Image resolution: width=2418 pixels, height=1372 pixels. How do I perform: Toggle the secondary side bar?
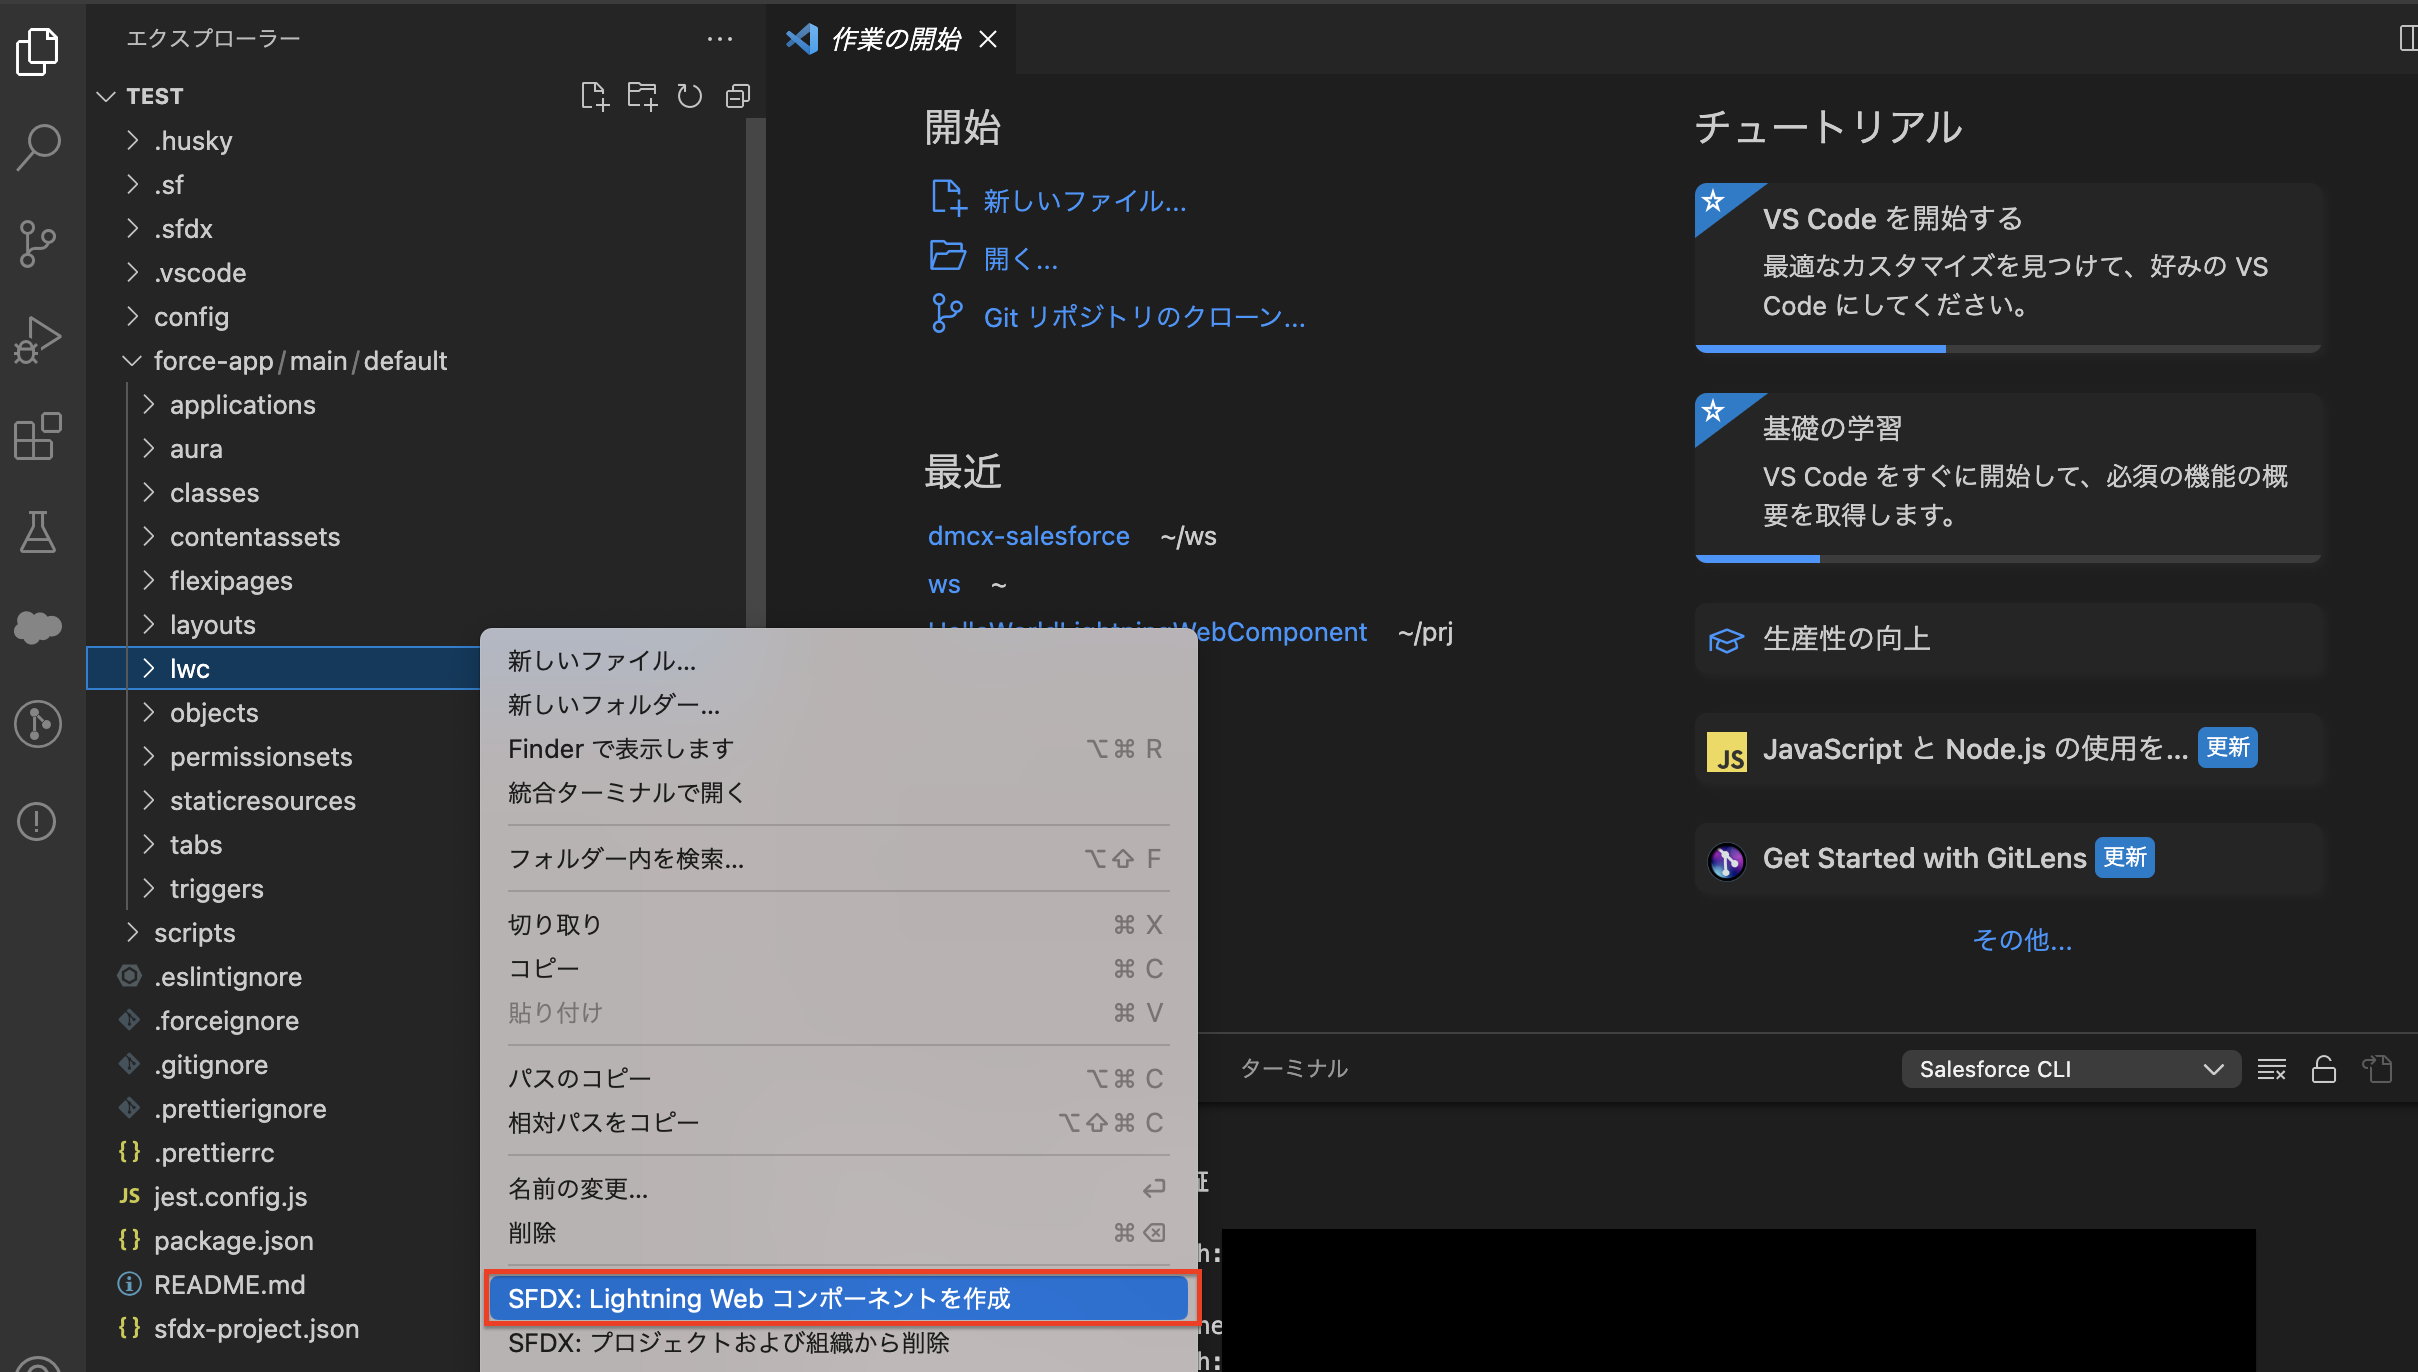2407,38
